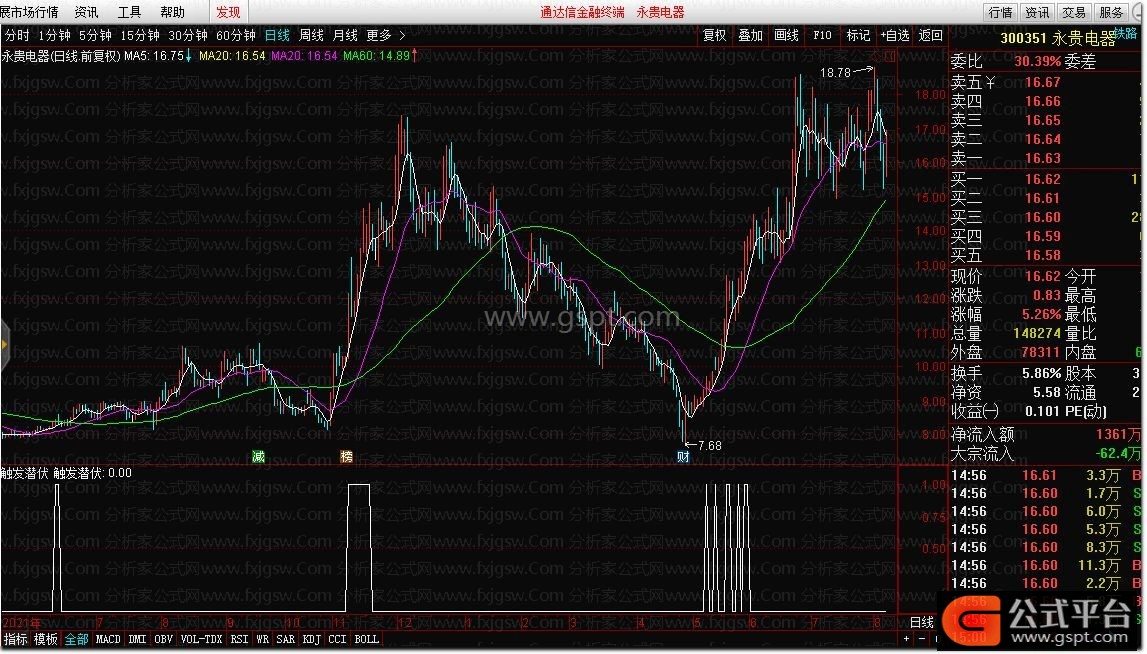Click the 触发潜伏 sub-indicator label
1147x654 pixels.
point(25,473)
